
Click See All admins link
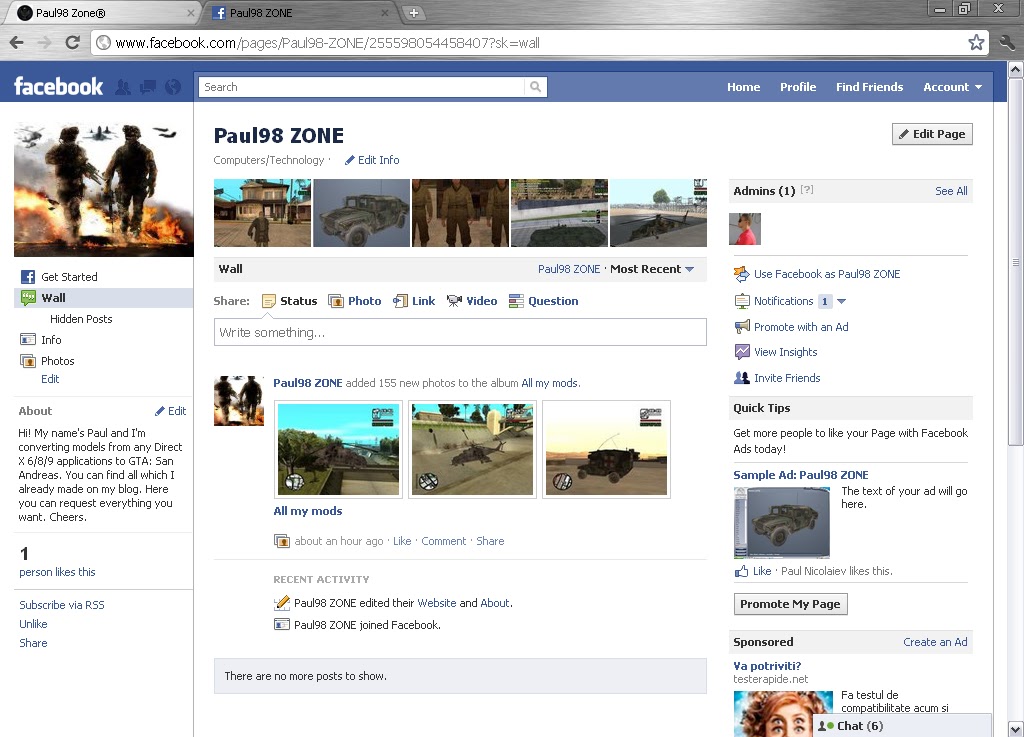[951, 191]
